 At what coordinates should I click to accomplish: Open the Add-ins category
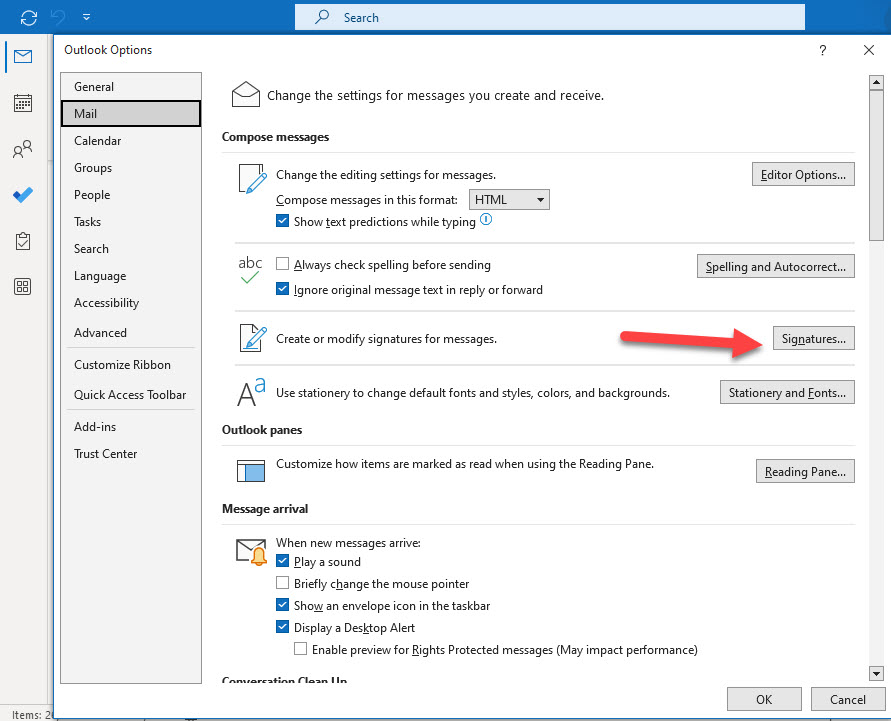coord(131,427)
